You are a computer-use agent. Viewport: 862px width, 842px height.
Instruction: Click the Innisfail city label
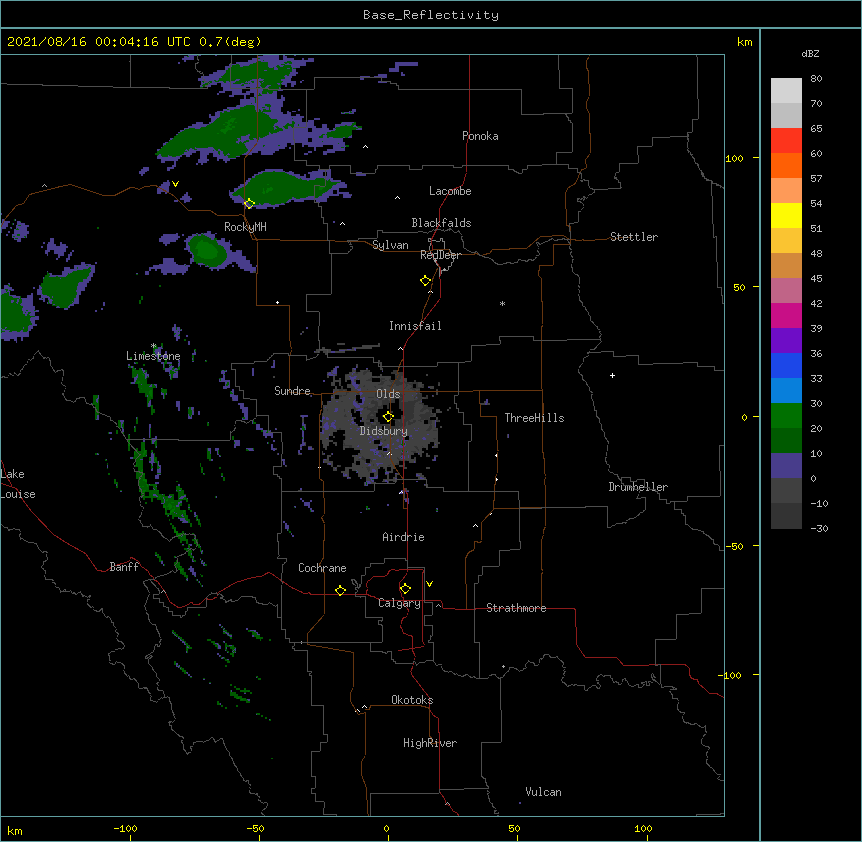point(415,326)
